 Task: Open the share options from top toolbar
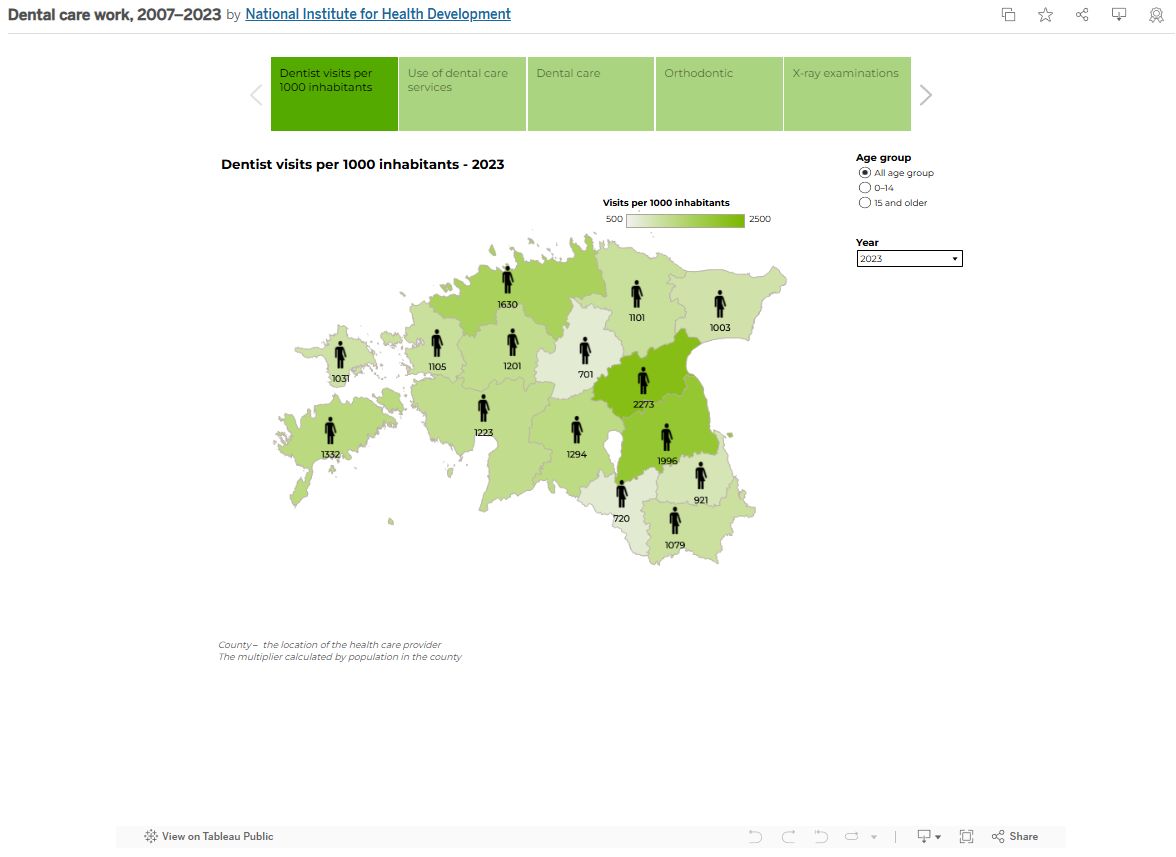(x=1082, y=15)
